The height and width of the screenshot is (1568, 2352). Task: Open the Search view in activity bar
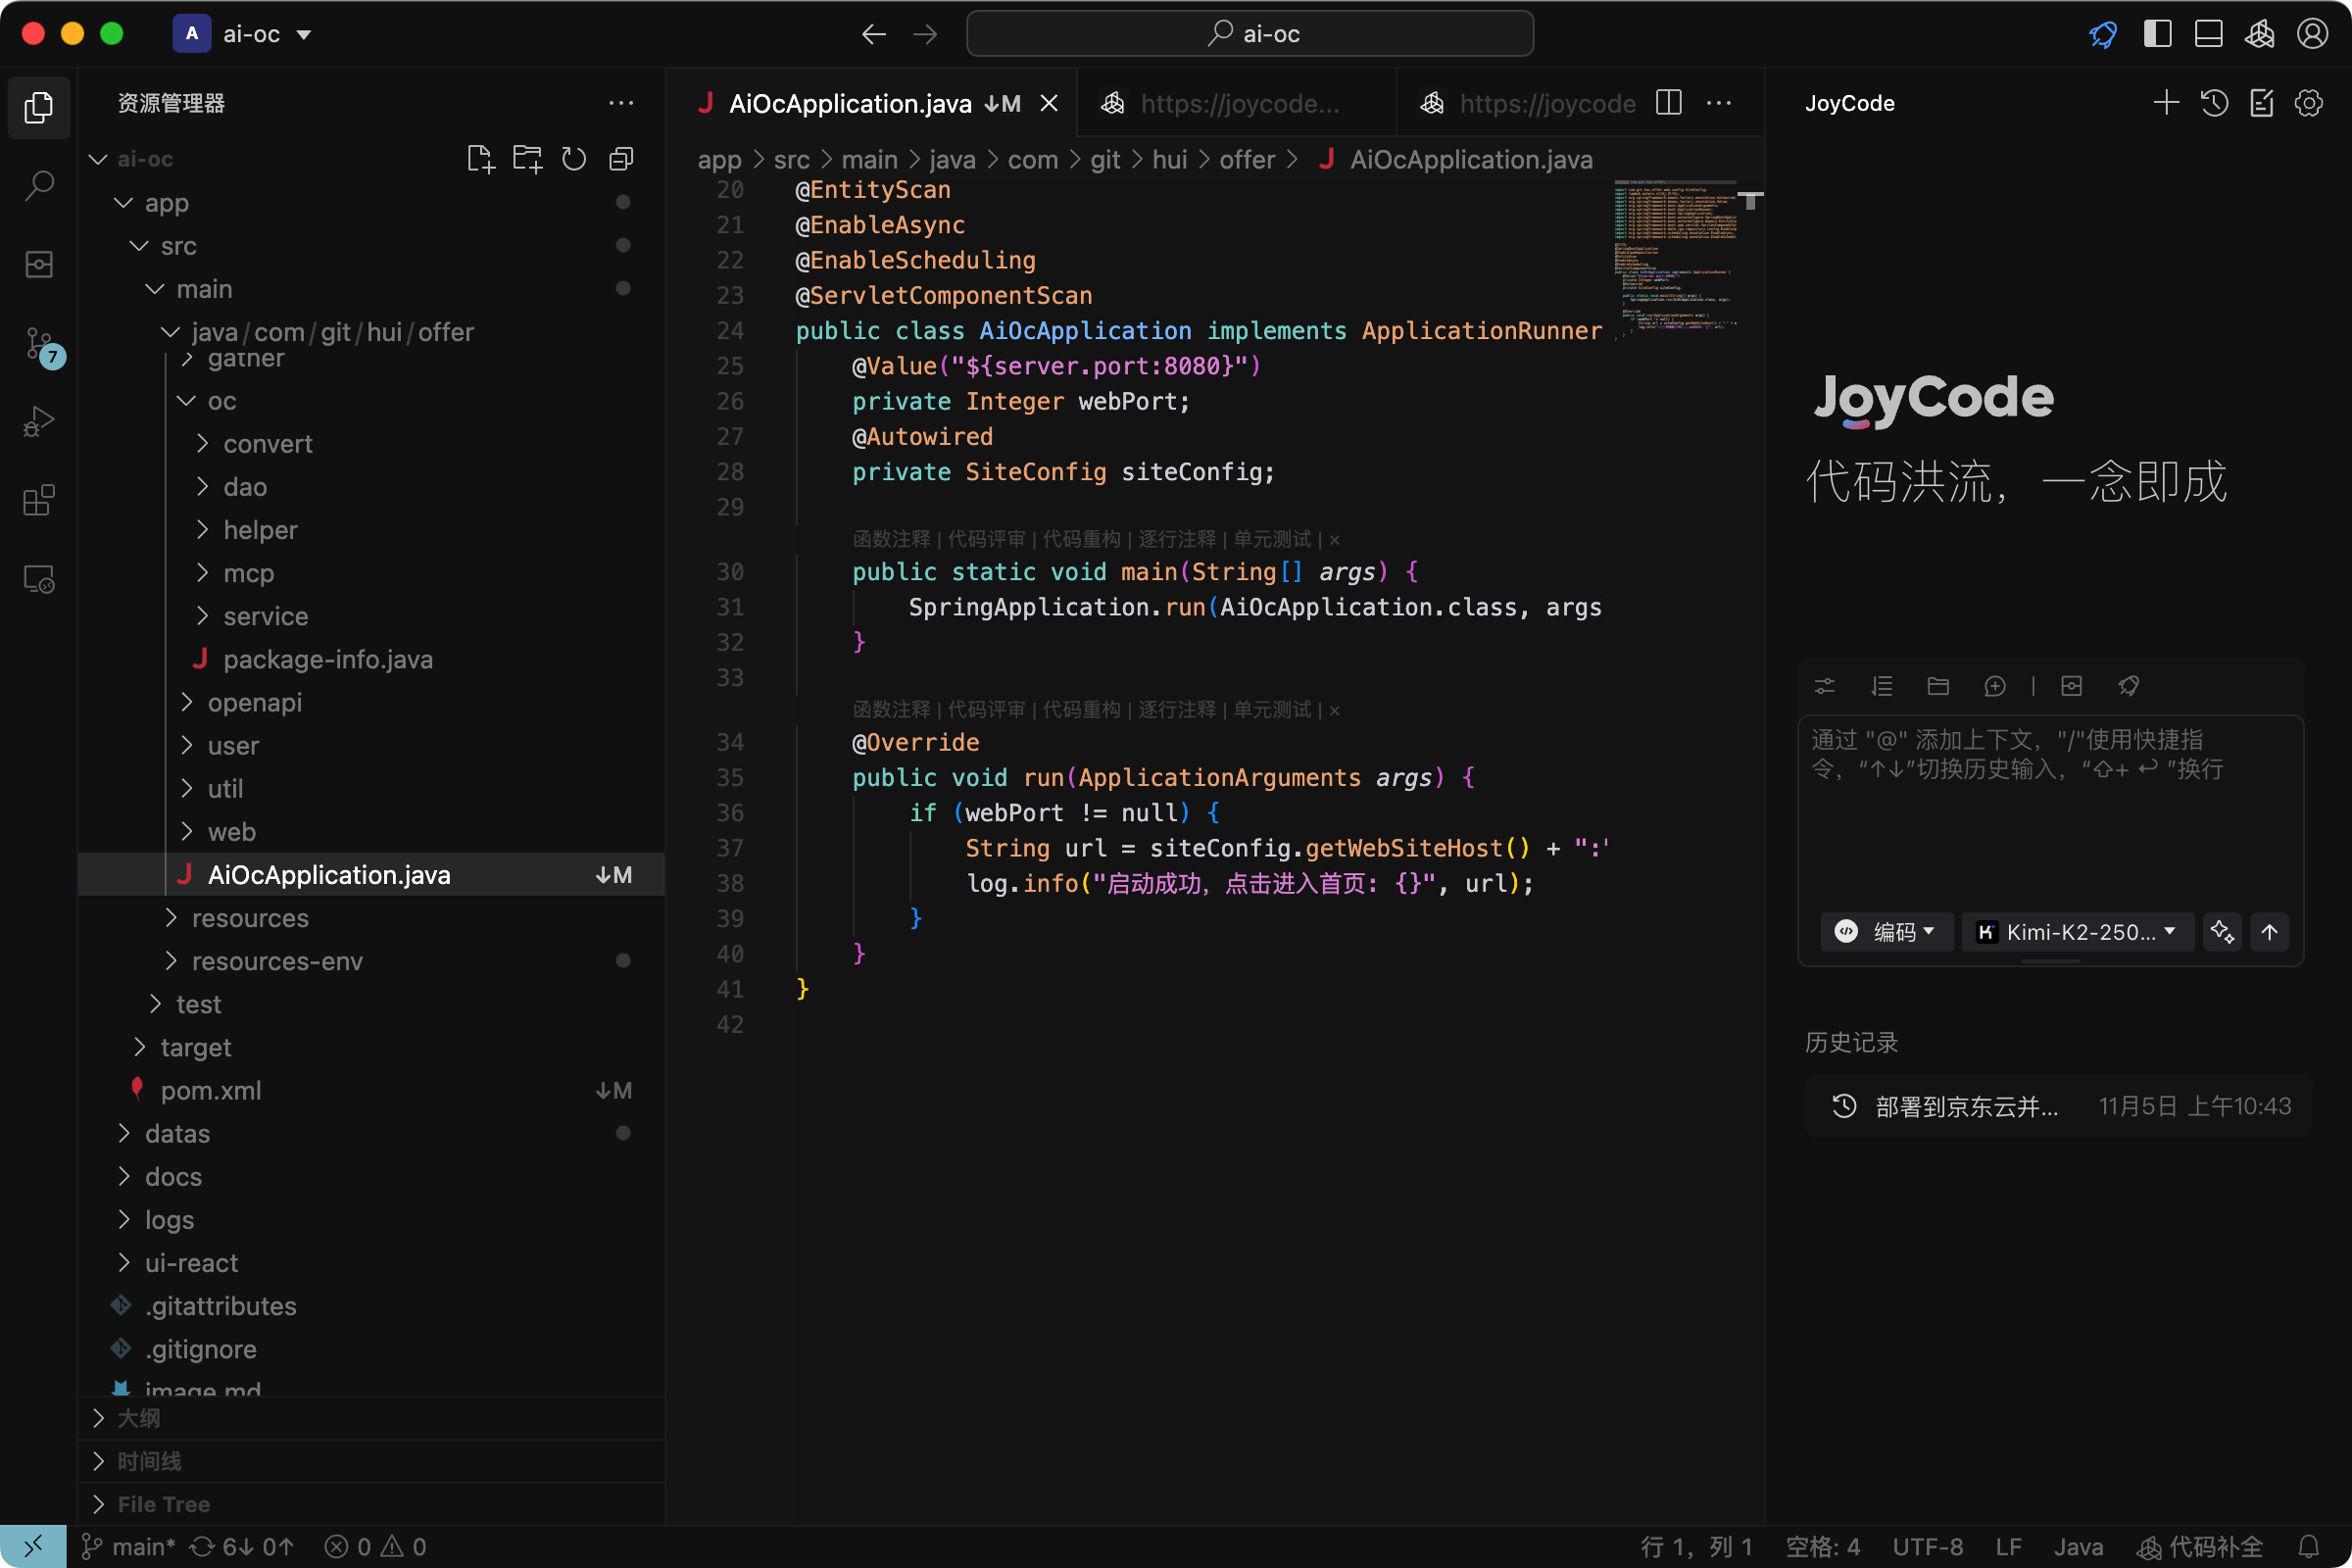click(38, 185)
